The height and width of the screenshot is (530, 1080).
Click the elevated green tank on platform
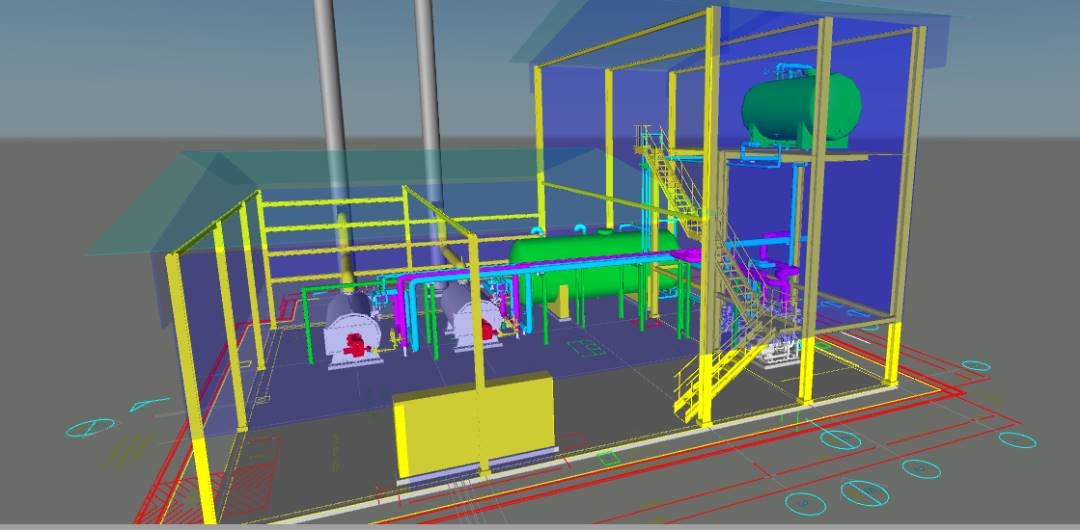[800, 106]
